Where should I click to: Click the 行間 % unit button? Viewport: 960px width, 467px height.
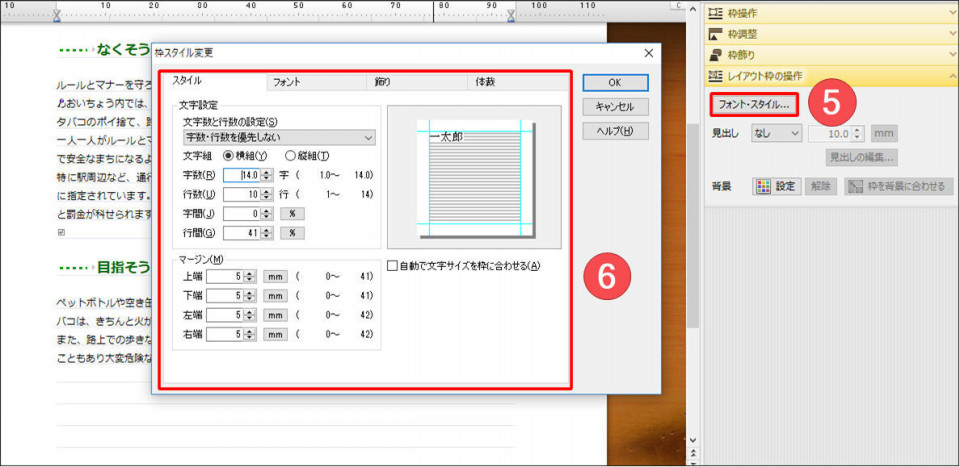pos(292,233)
